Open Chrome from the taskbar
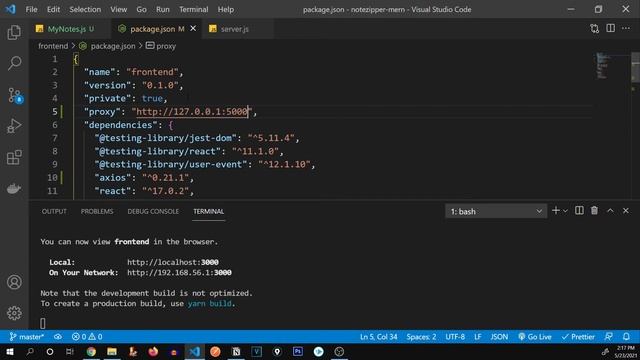 (x=91, y=351)
